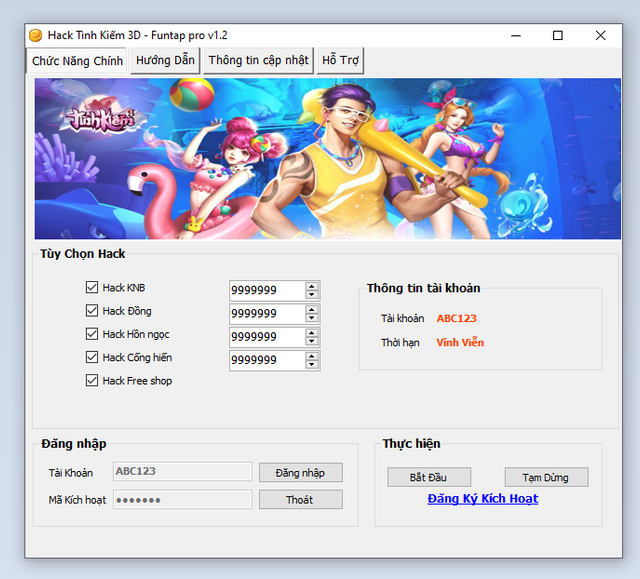Toggle the Hack KNB checkbox
This screenshot has width=640, height=579.
[93, 288]
